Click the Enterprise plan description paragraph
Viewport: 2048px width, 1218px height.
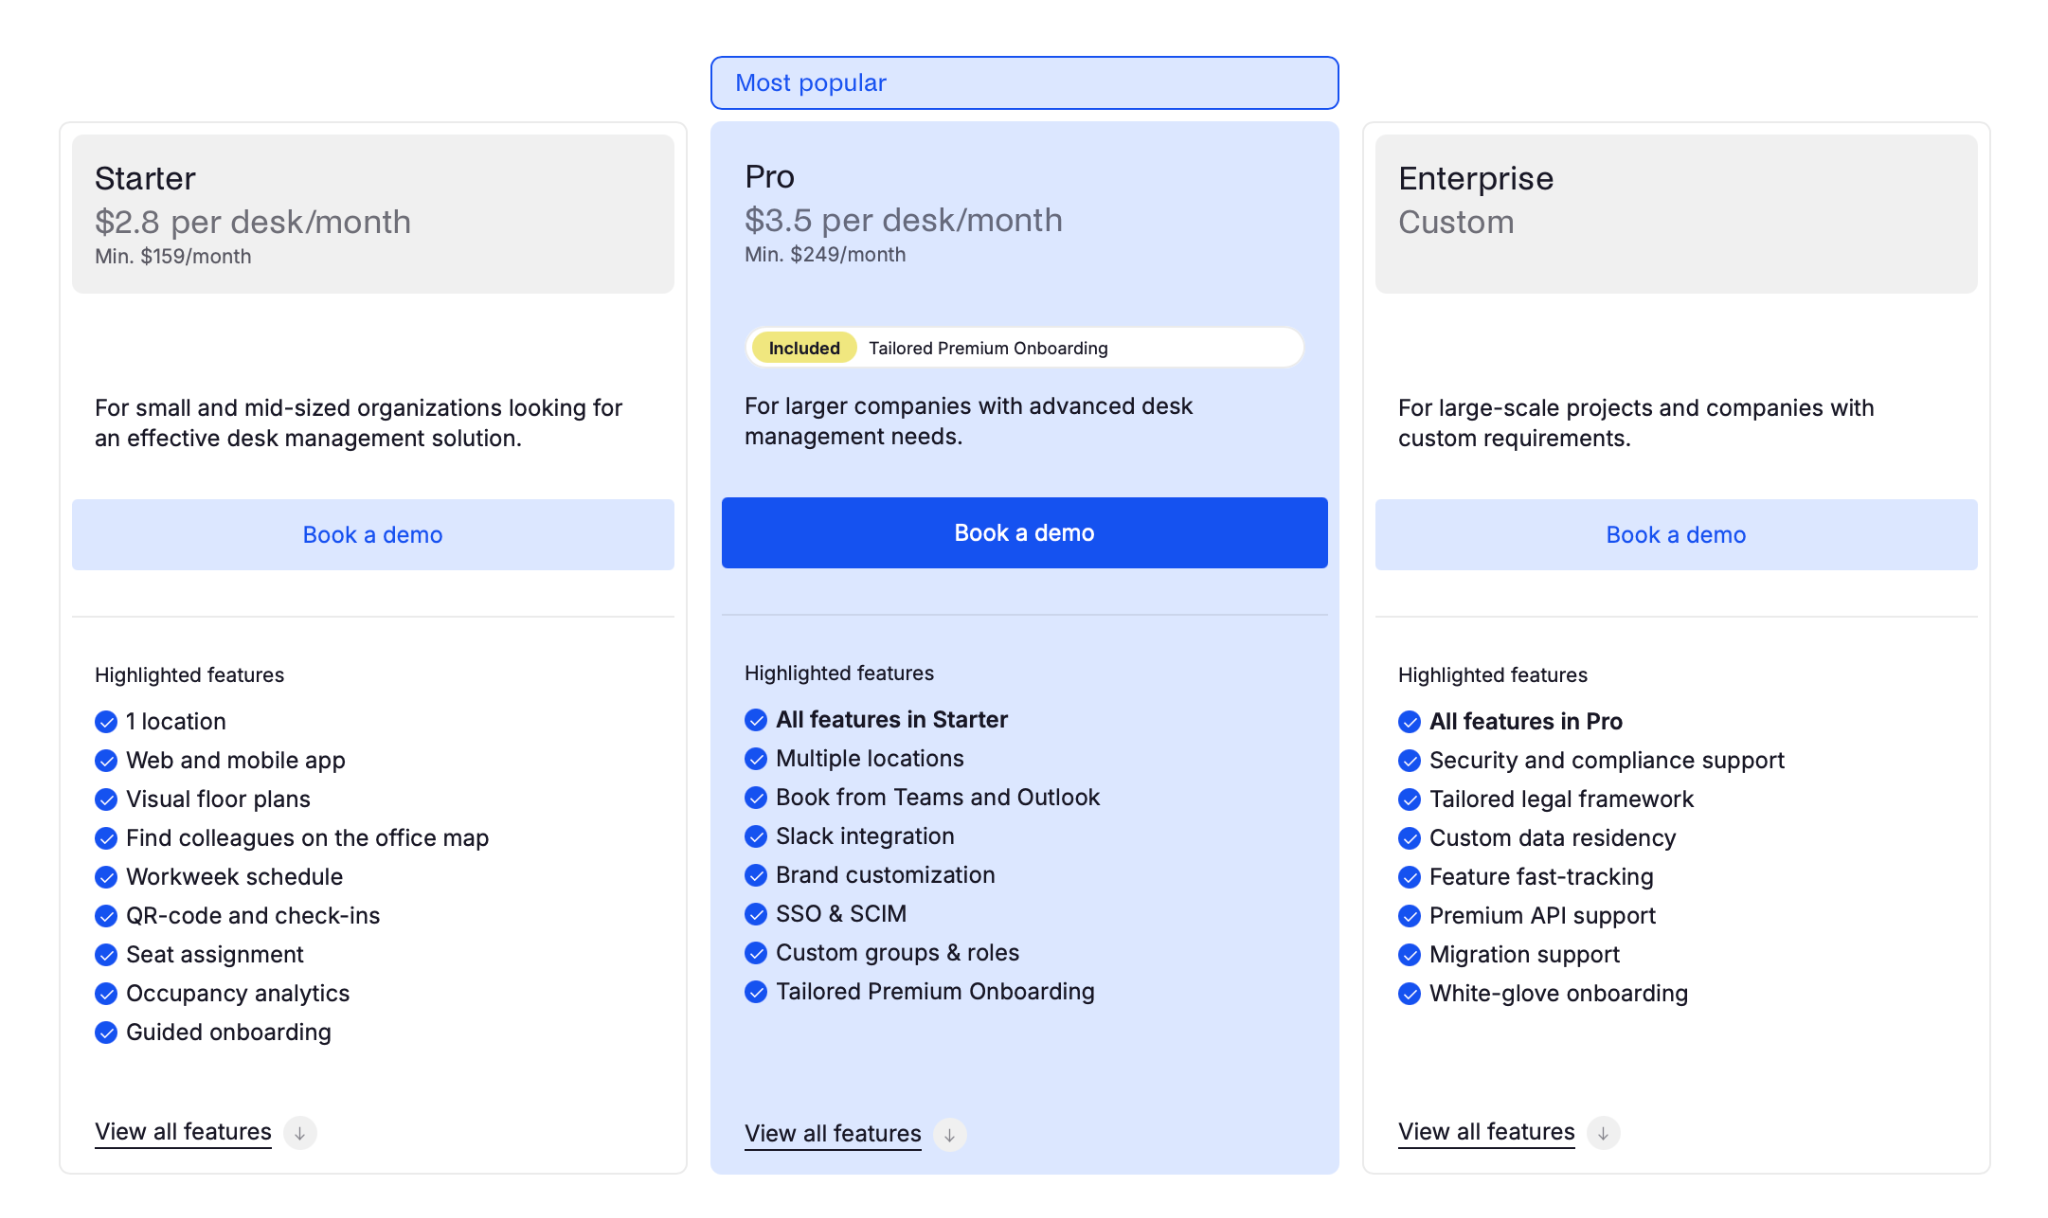point(1636,424)
